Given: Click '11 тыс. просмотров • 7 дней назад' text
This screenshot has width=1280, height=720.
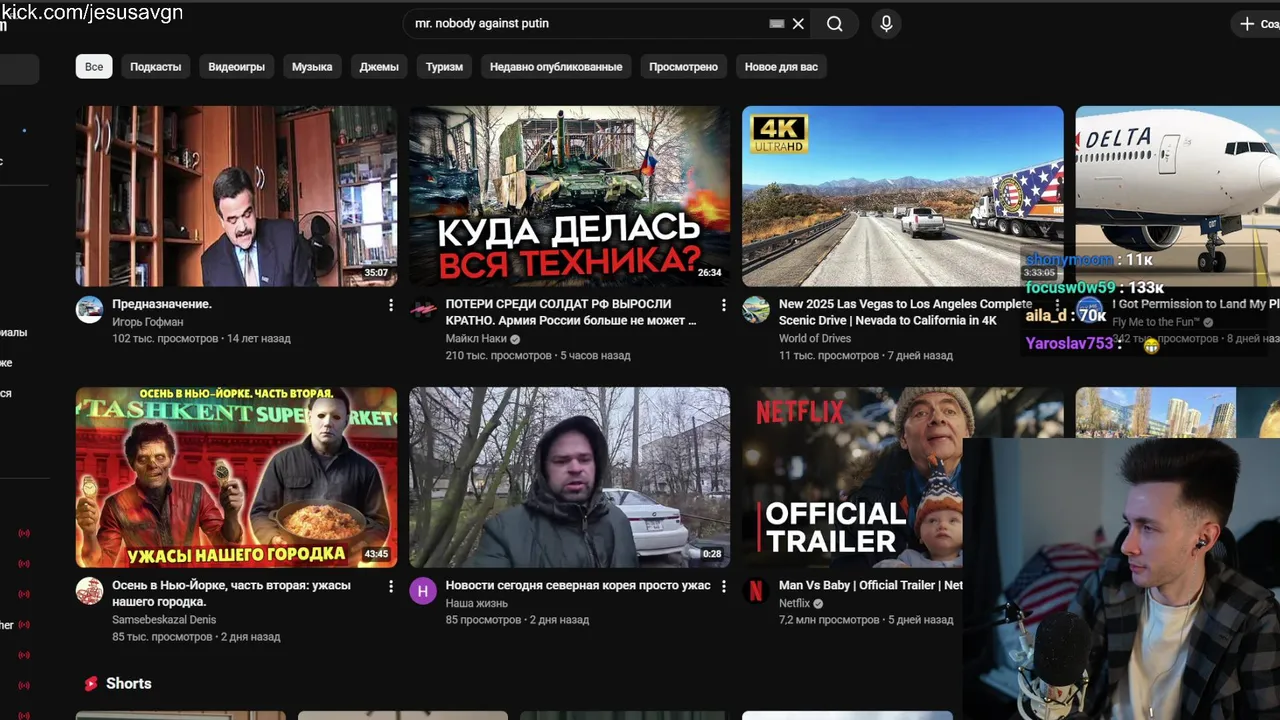Looking at the screenshot, I should (x=865, y=356).
